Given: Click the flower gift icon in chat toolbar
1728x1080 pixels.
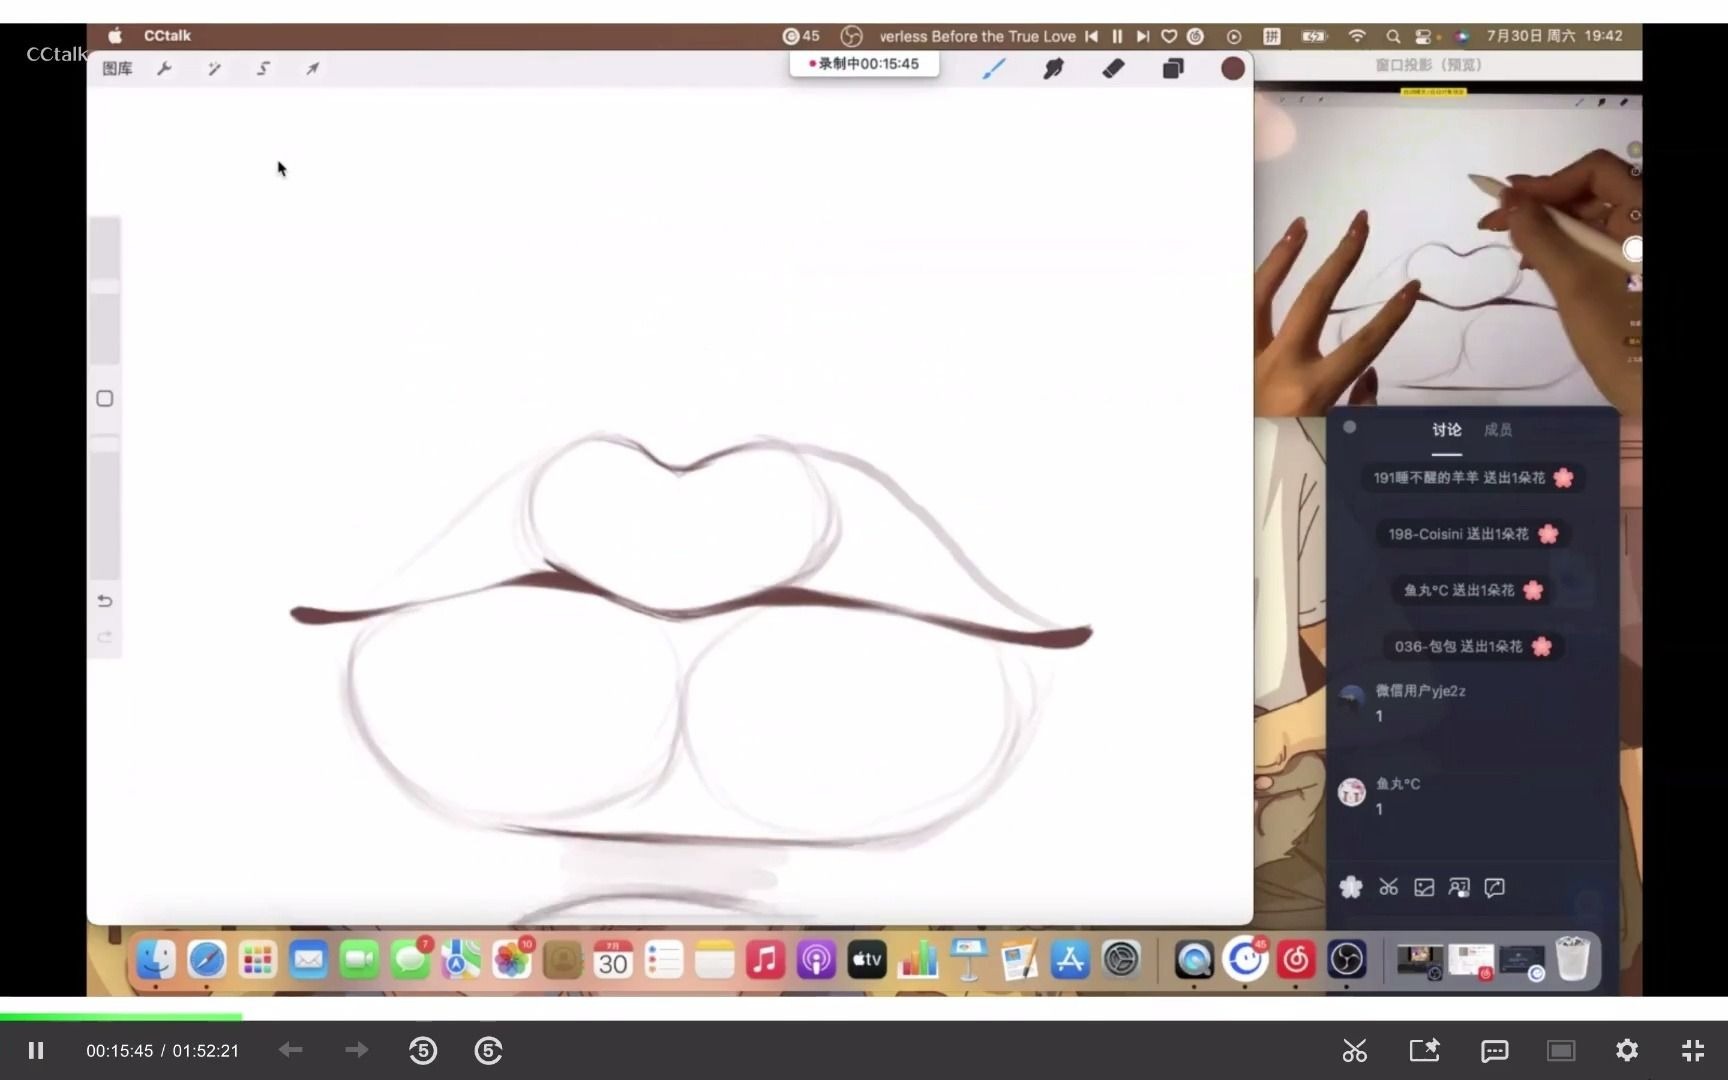Looking at the screenshot, I should coord(1351,887).
